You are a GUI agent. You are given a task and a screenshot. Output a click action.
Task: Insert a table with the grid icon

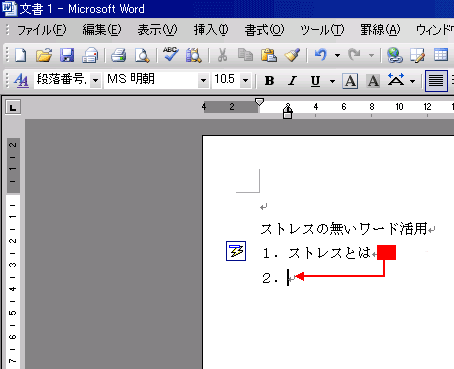[441, 55]
